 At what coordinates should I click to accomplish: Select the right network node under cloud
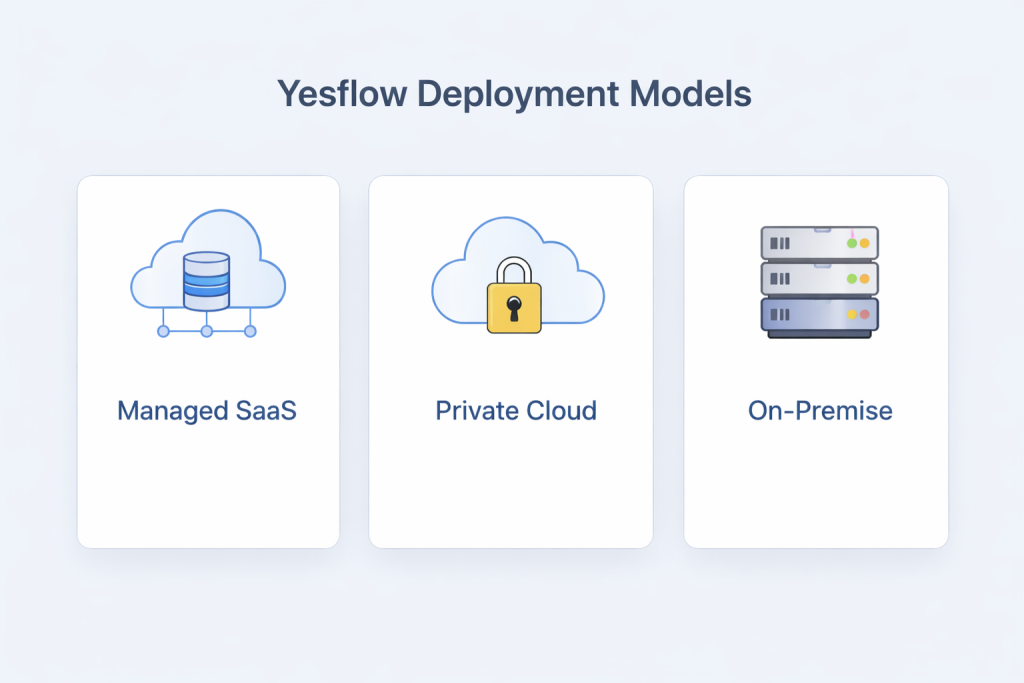[250, 331]
